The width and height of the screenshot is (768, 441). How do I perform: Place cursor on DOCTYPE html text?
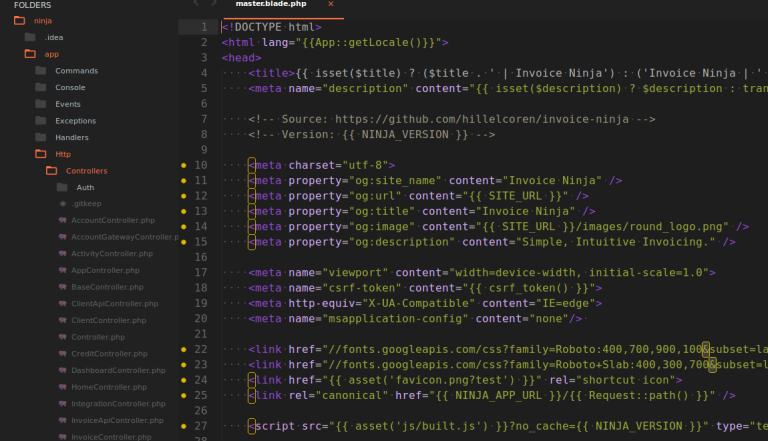(275, 27)
